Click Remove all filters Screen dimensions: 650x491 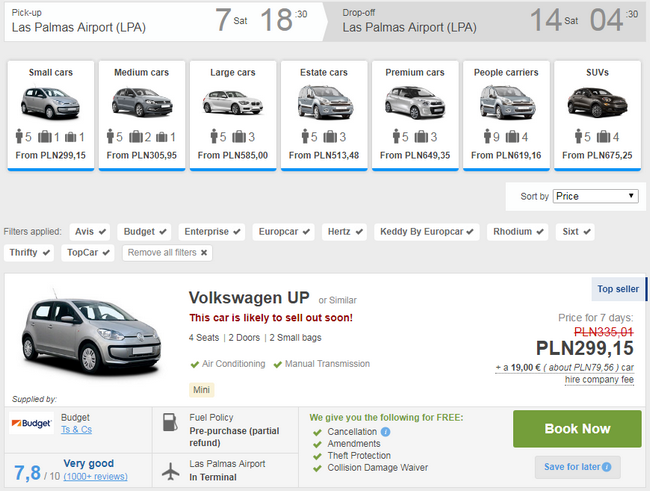167,253
